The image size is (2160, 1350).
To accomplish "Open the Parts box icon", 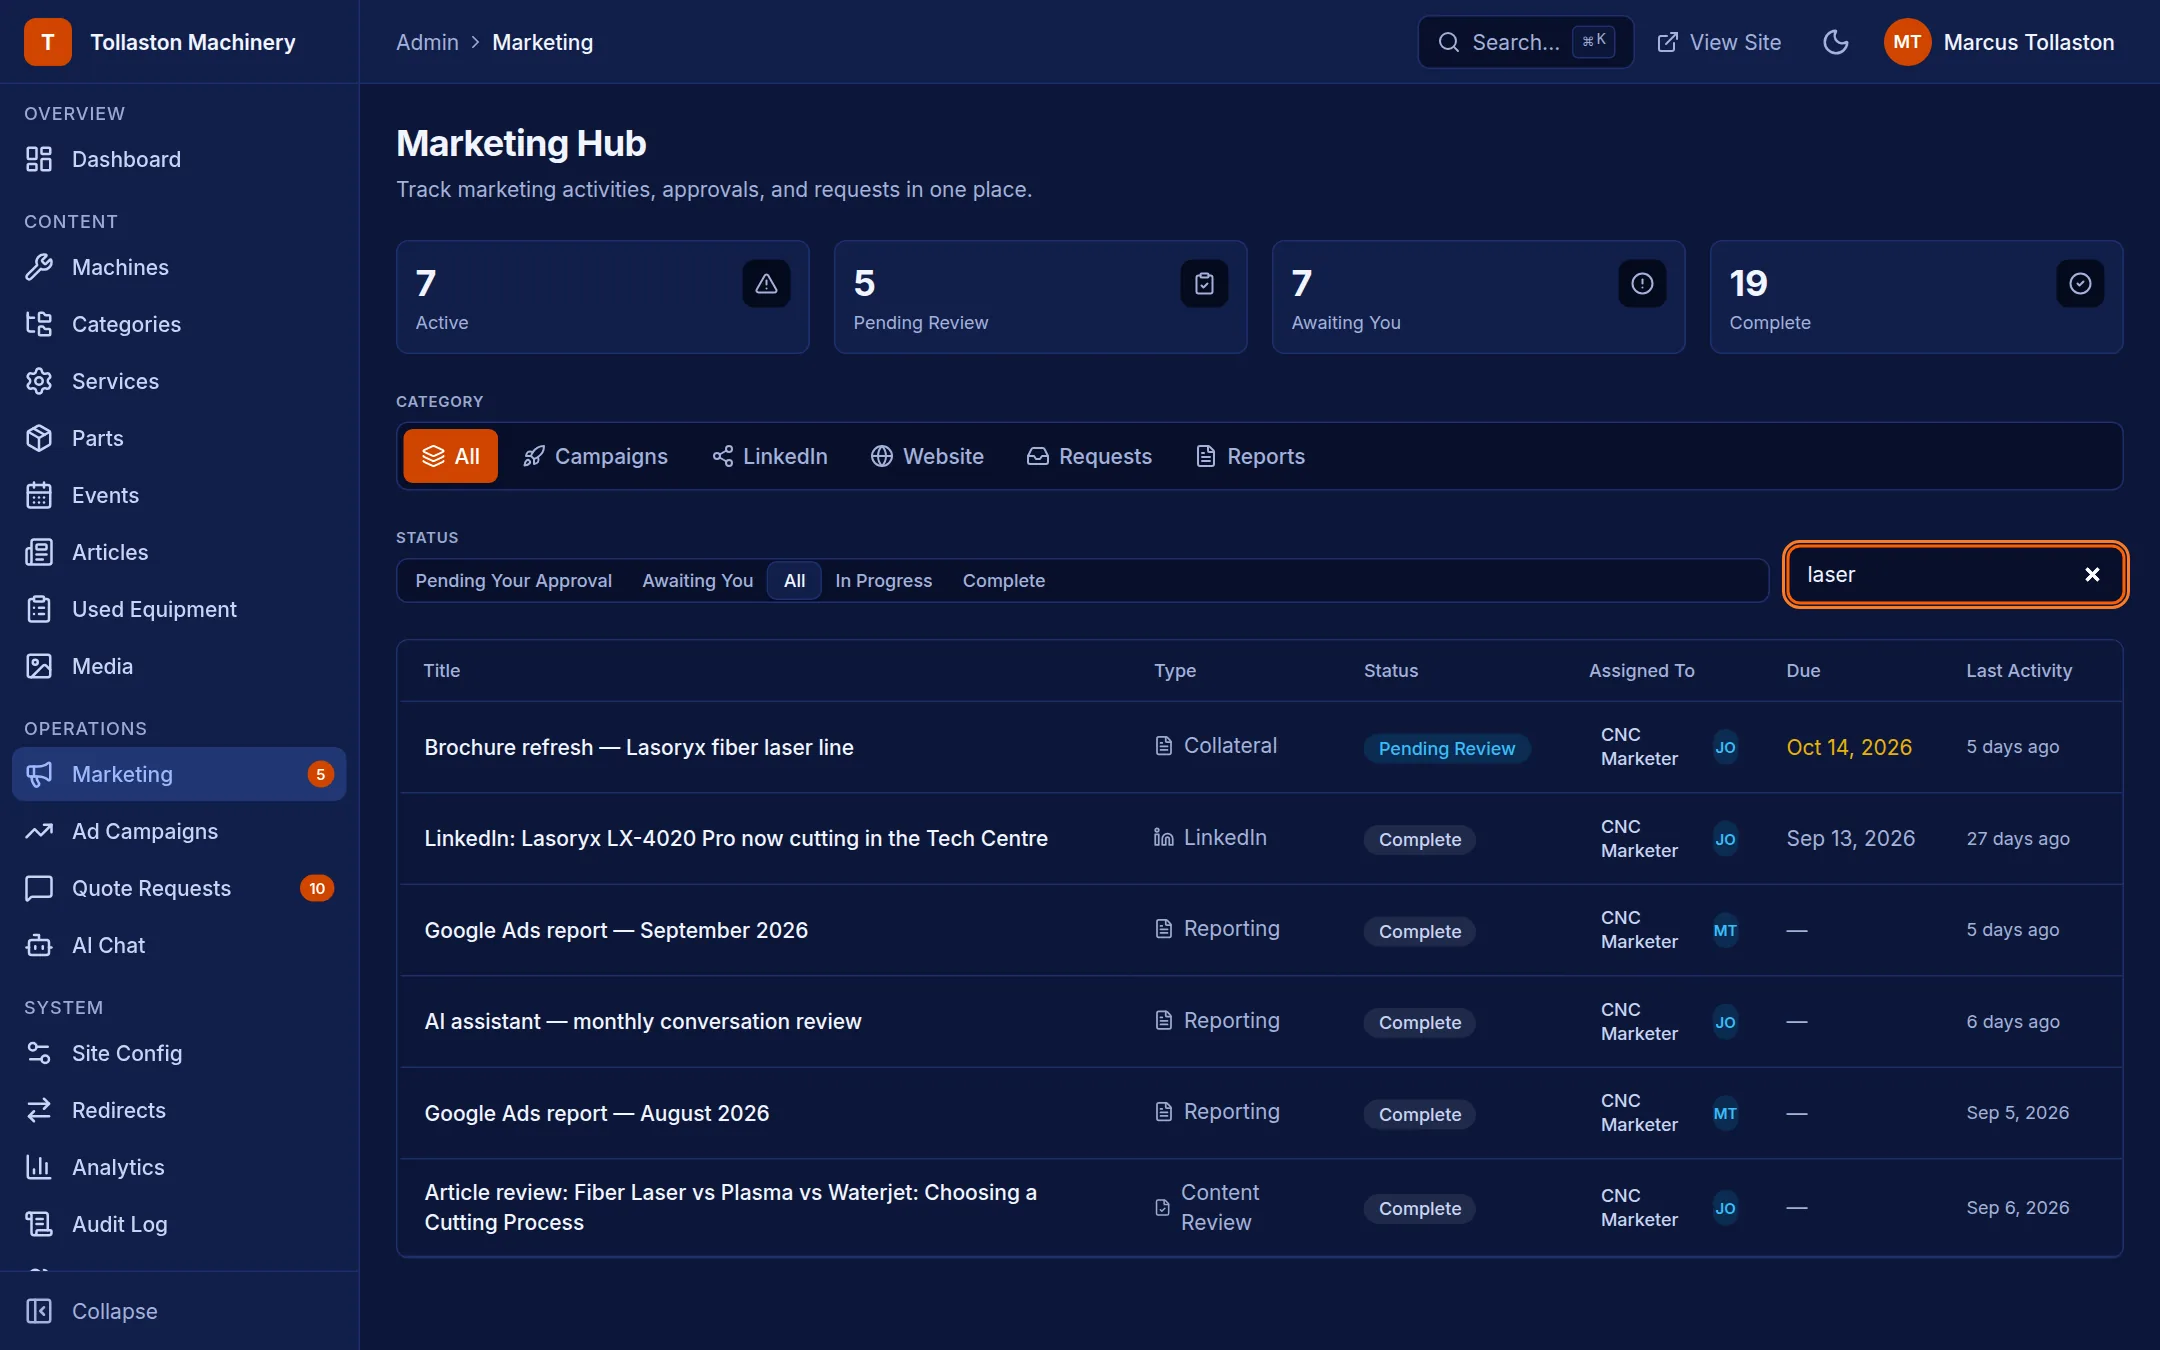I will [39, 438].
